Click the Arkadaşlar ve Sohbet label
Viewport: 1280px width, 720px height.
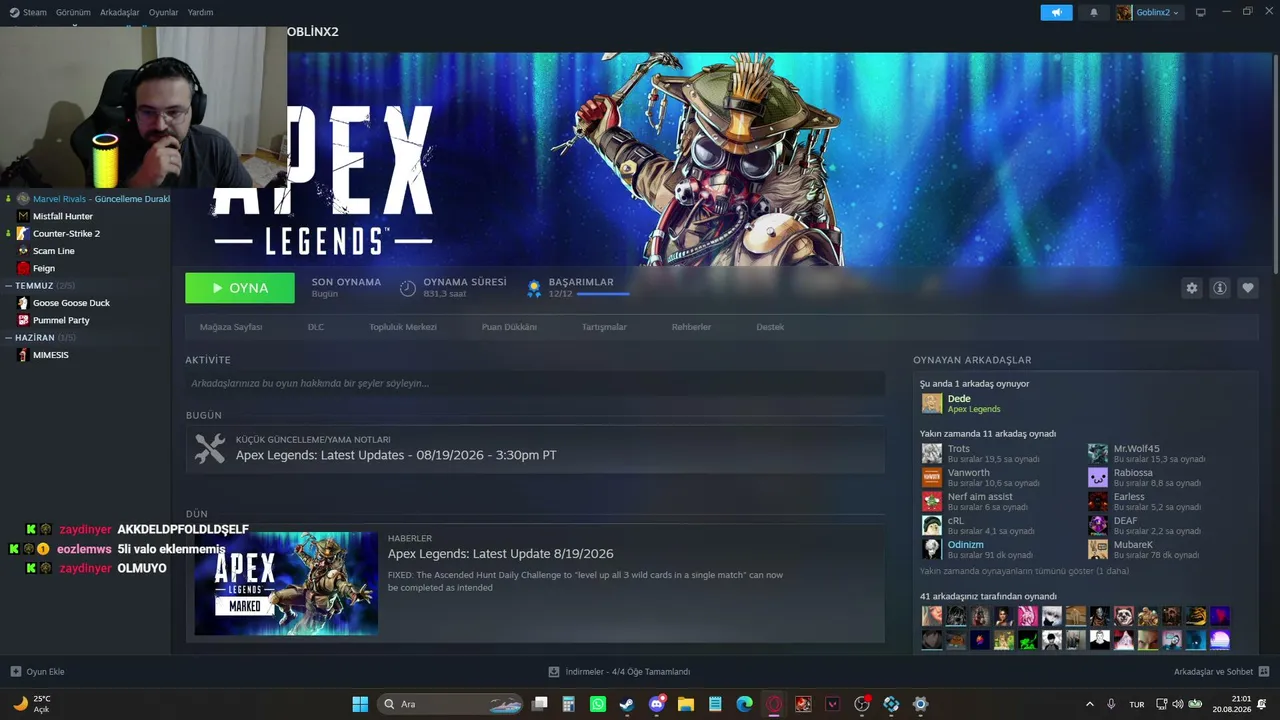coord(1213,672)
